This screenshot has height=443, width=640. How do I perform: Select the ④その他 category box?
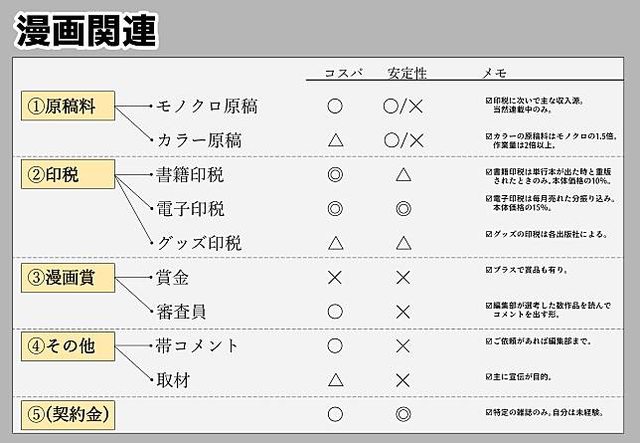(x=68, y=346)
